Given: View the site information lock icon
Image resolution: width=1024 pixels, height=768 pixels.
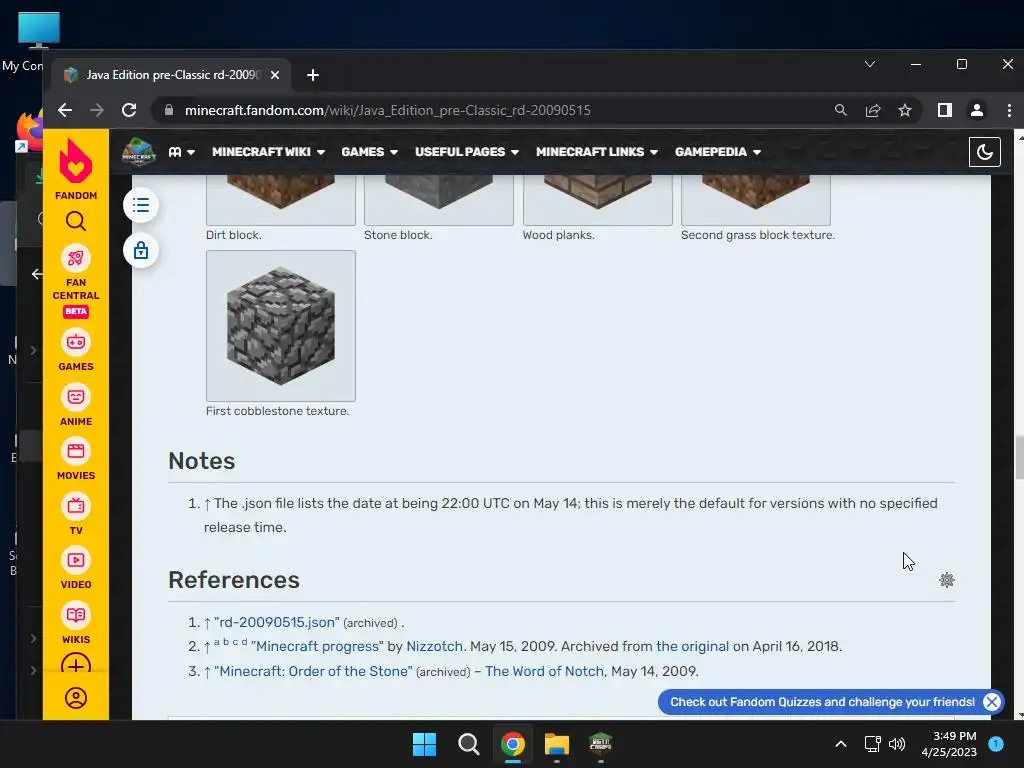Looking at the screenshot, I should point(168,110).
